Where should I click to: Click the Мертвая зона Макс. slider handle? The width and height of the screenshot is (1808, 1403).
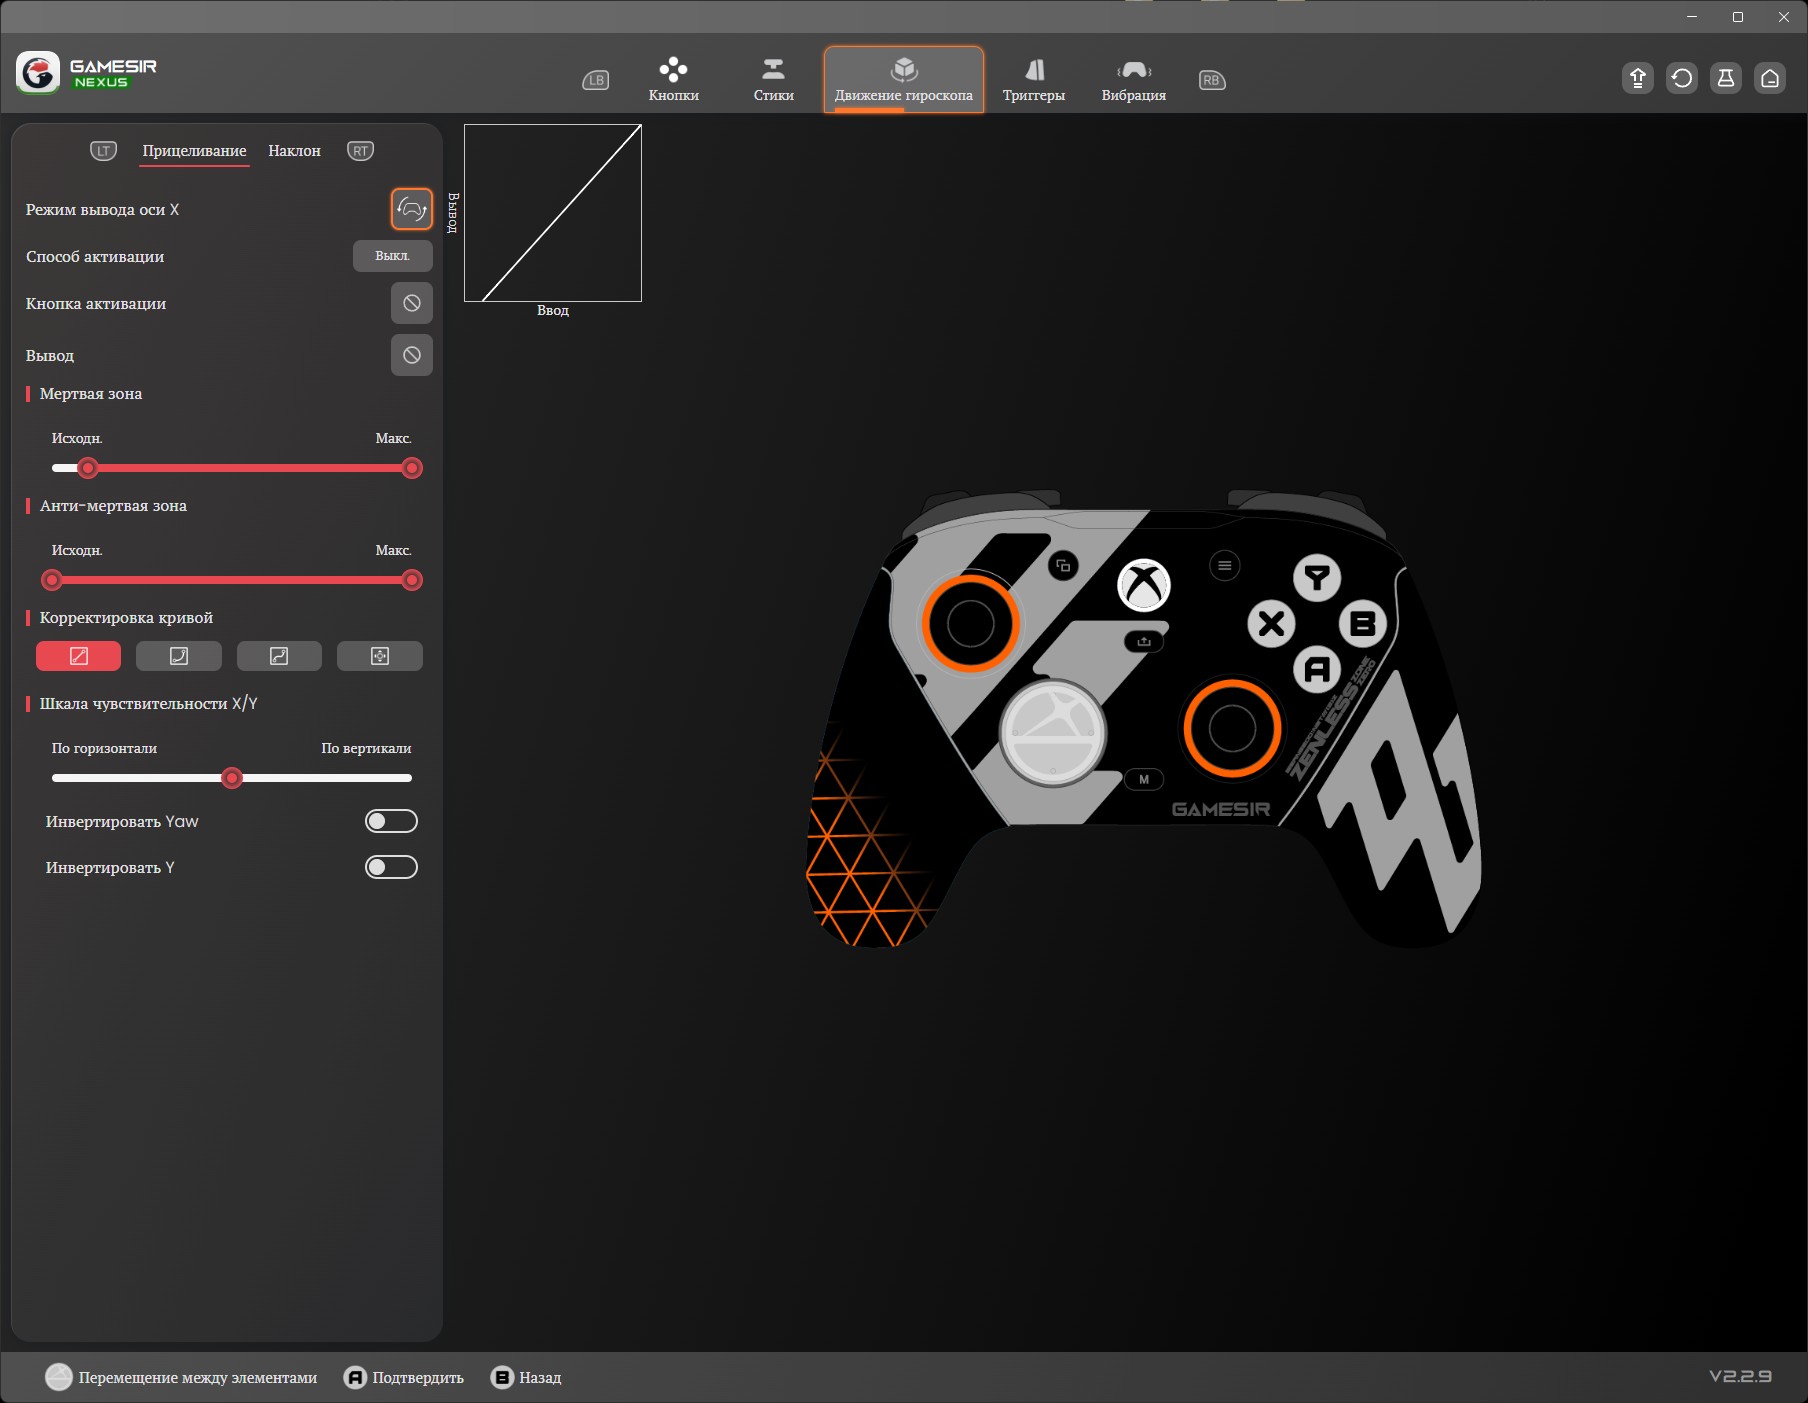[x=412, y=468]
